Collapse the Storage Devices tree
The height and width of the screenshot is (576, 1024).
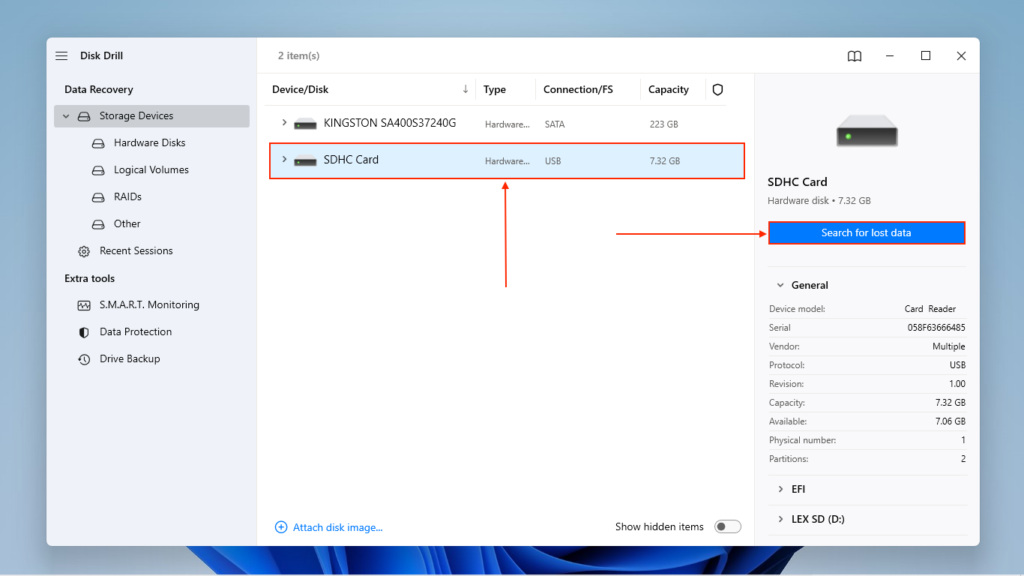pos(66,116)
